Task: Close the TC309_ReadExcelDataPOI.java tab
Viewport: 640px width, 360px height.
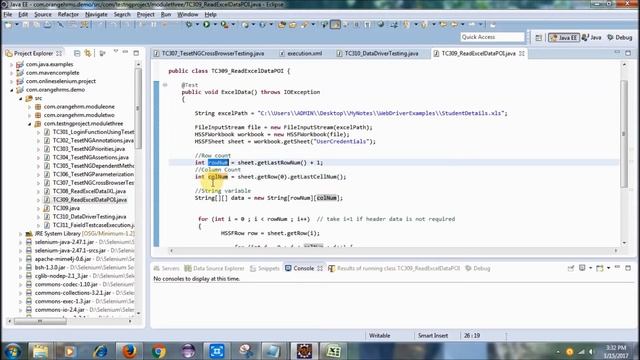Action: 522,53
